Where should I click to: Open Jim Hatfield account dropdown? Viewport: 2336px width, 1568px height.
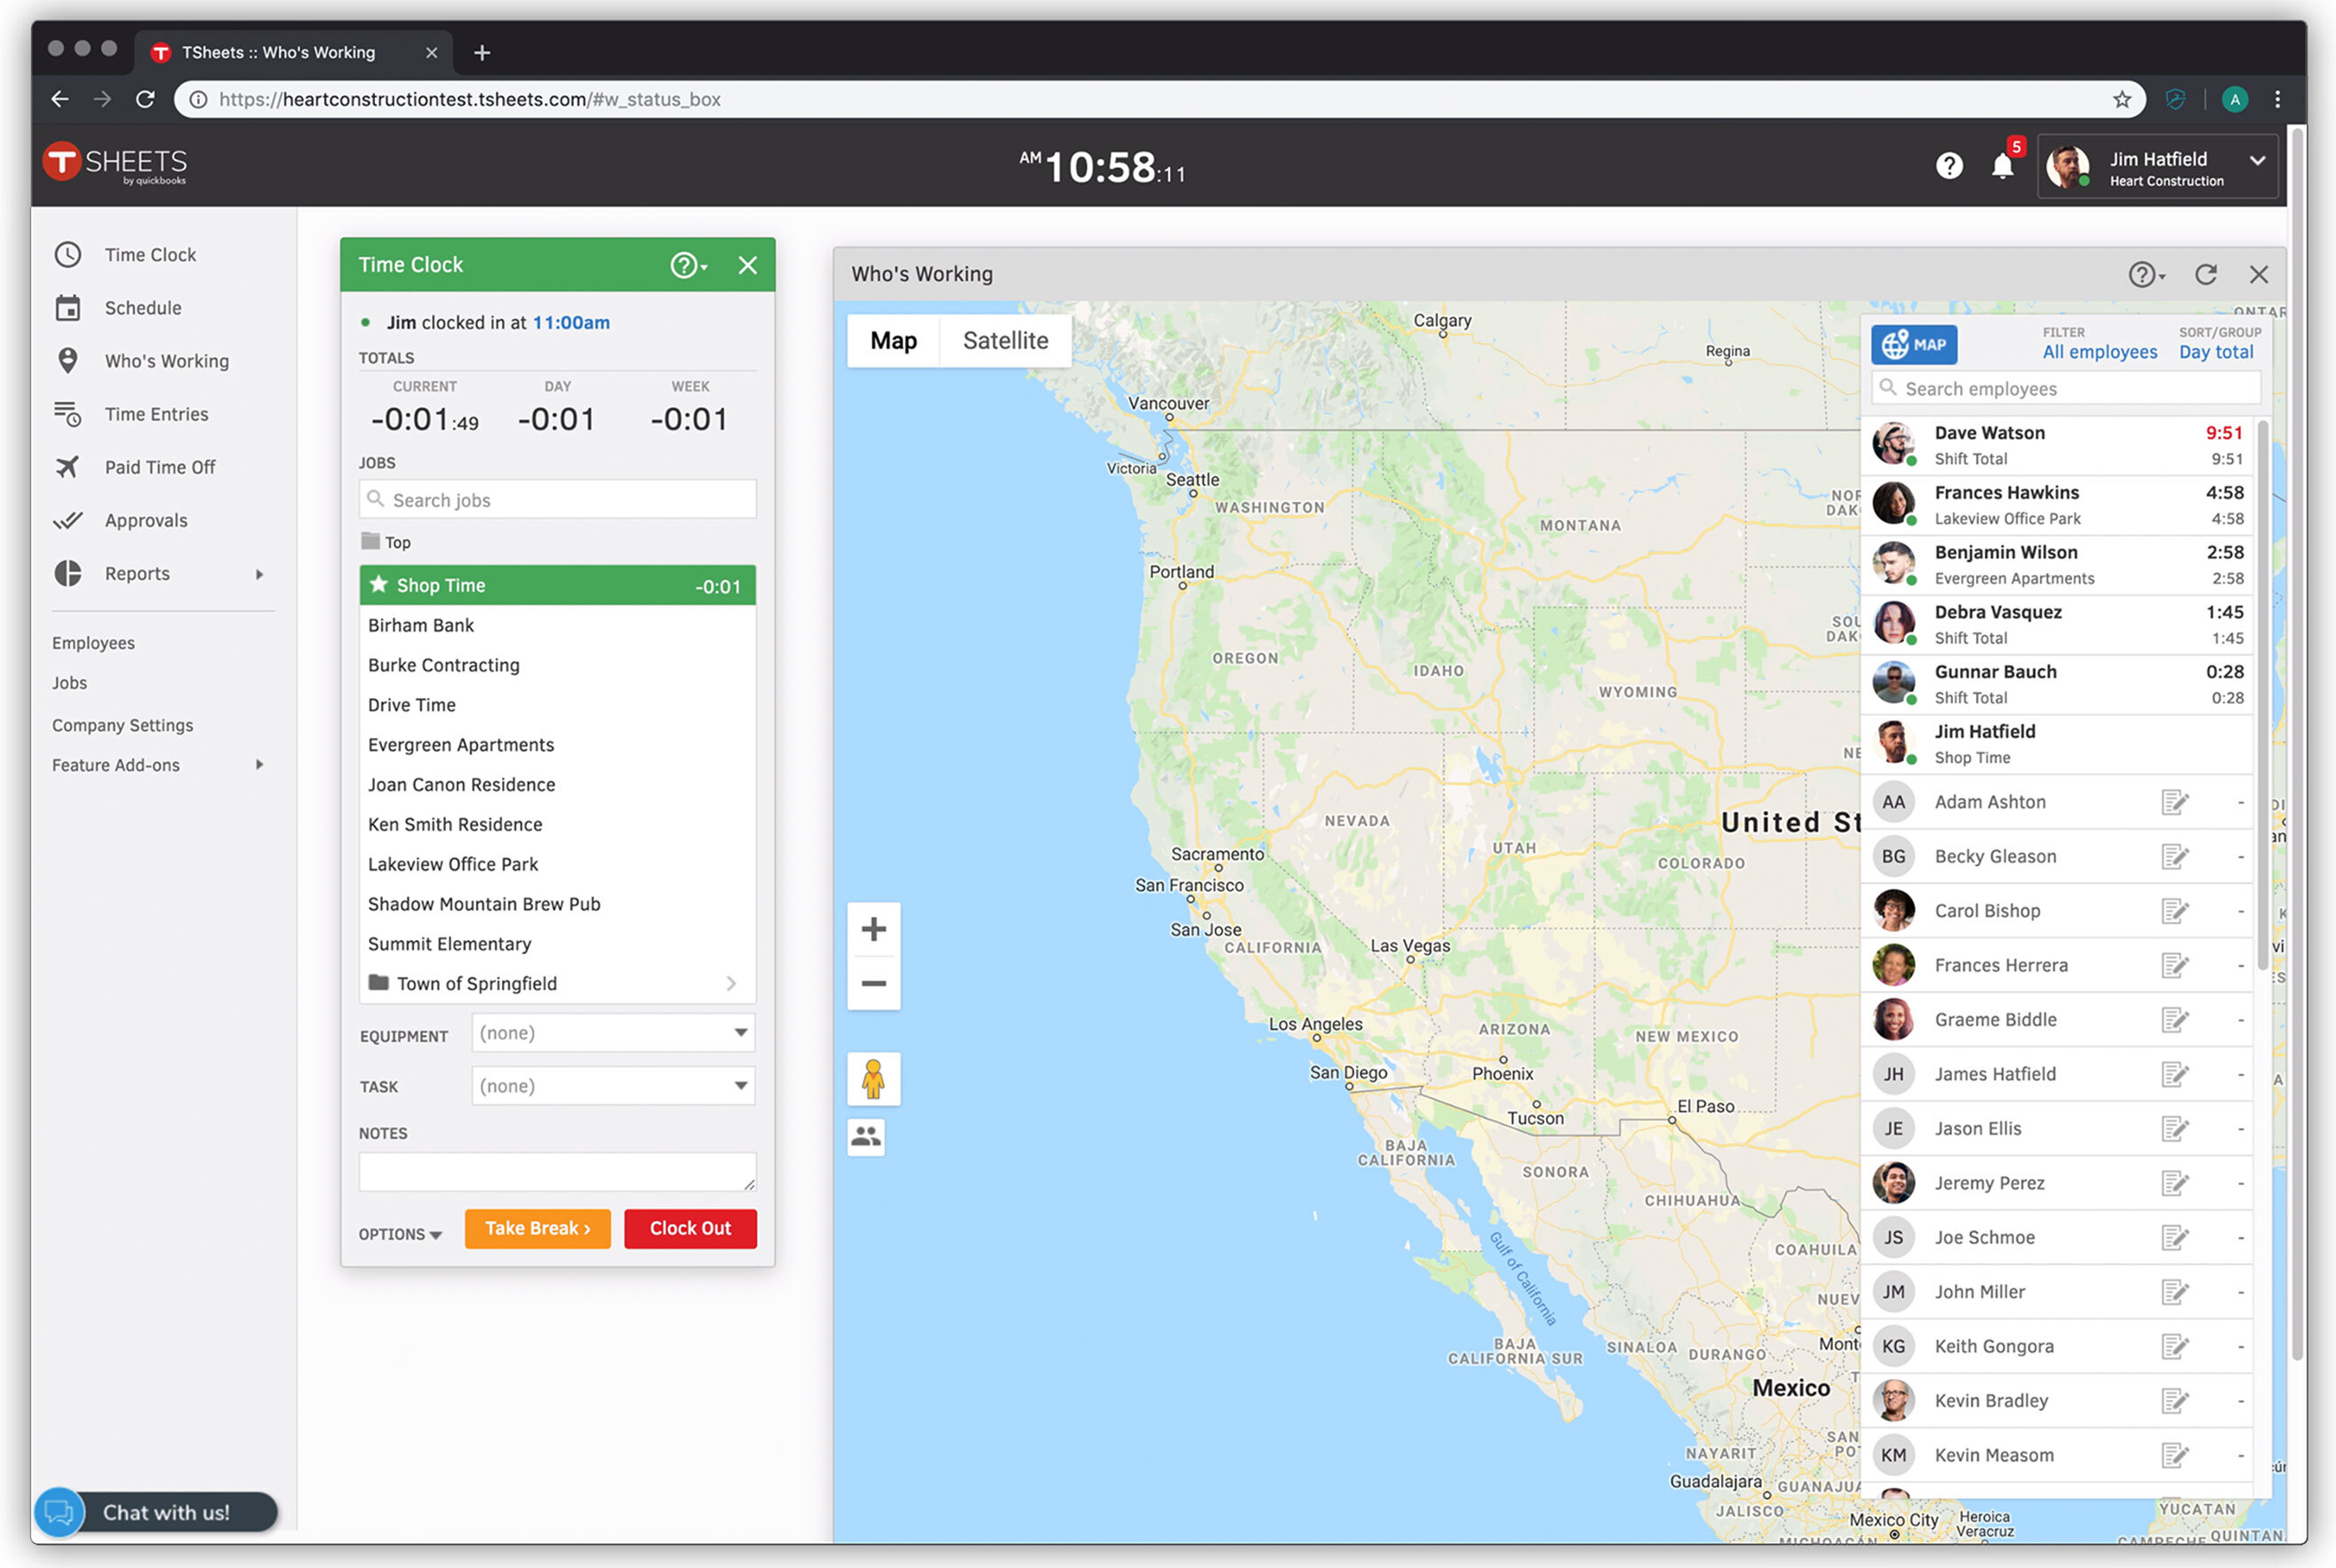(2158, 166)
